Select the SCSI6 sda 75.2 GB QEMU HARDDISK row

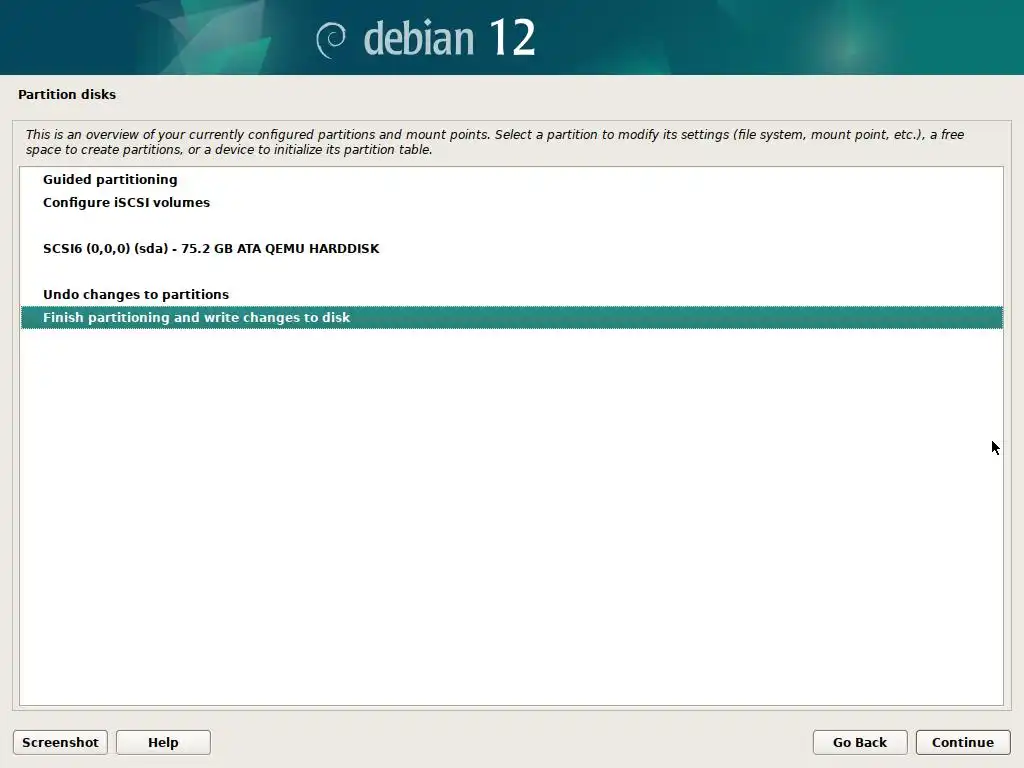pos(511,249)
